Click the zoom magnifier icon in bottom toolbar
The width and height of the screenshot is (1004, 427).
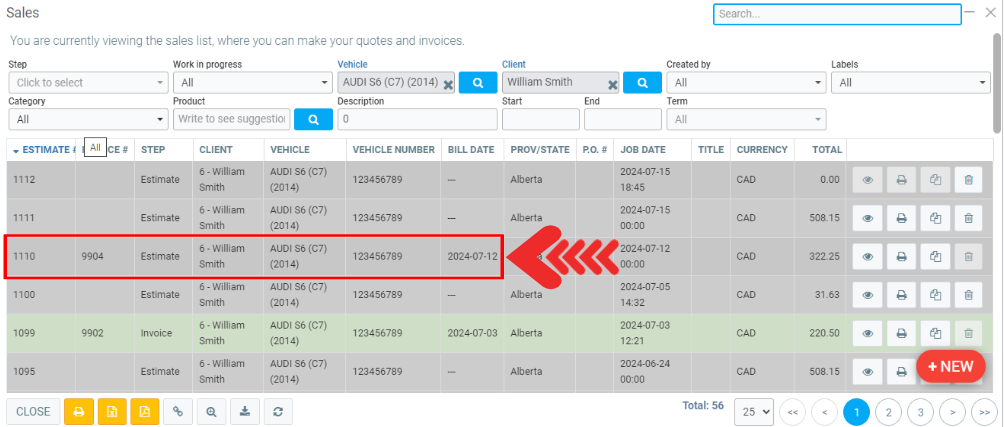(x=211, y=411)
